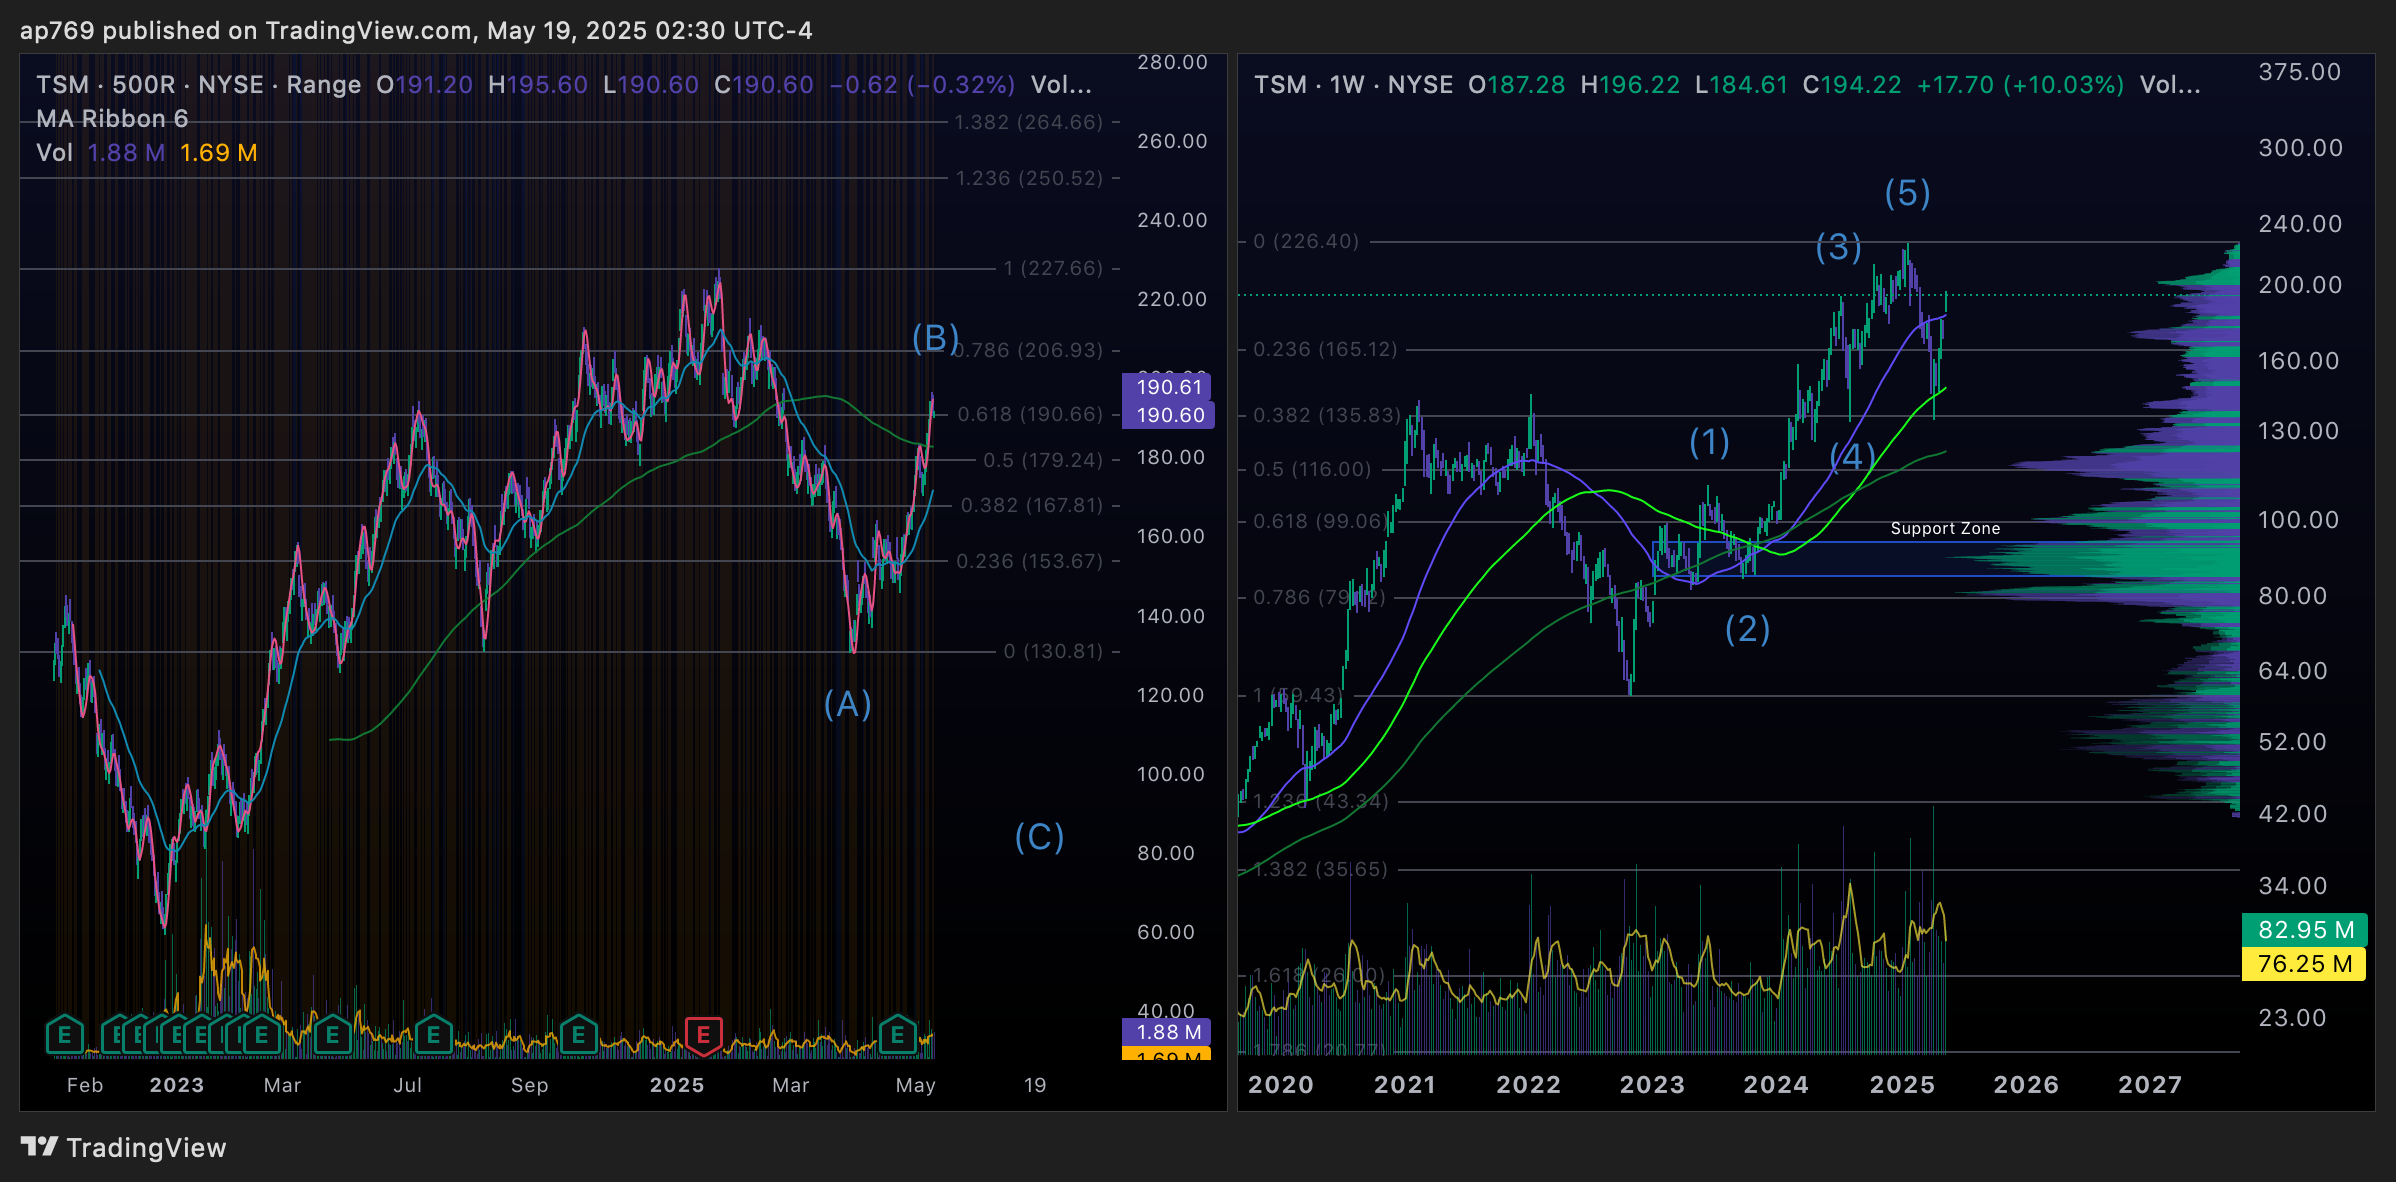Image resolution: width=2396 pixels, height=1182 pixels.
Task: Select the 190.60 price tag
Action: click(1168, 415)
